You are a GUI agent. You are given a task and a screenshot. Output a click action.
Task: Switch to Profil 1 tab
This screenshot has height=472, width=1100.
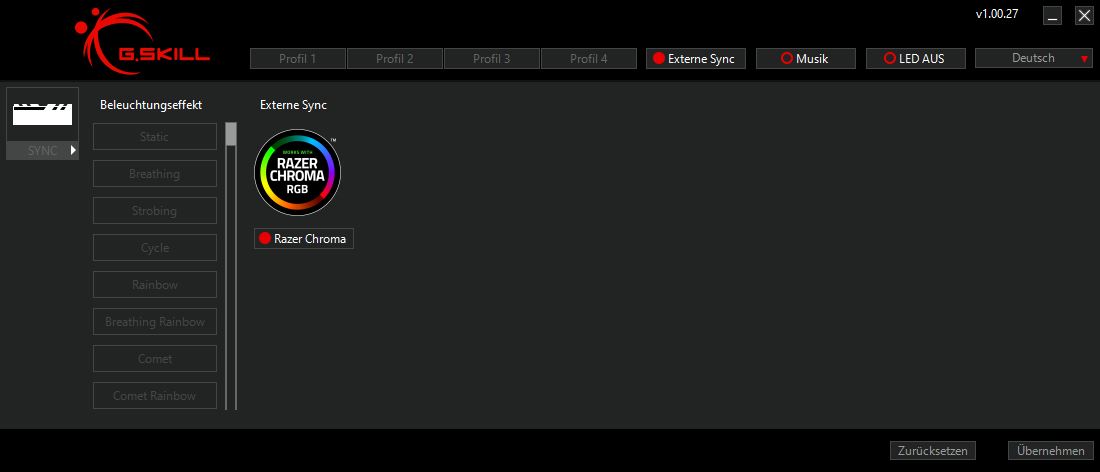297,59
